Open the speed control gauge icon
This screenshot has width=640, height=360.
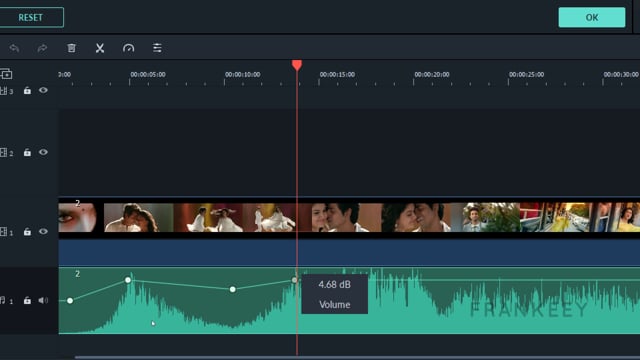tap(129, 48)
